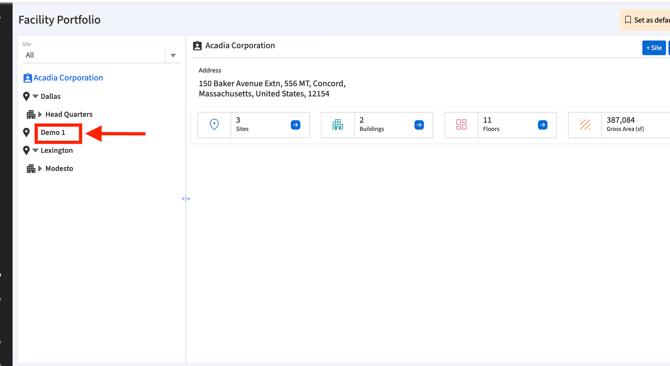Open the Buildings card arrow button
The height and width of the screenshot is (366, 670).
[x=419, y=125]
